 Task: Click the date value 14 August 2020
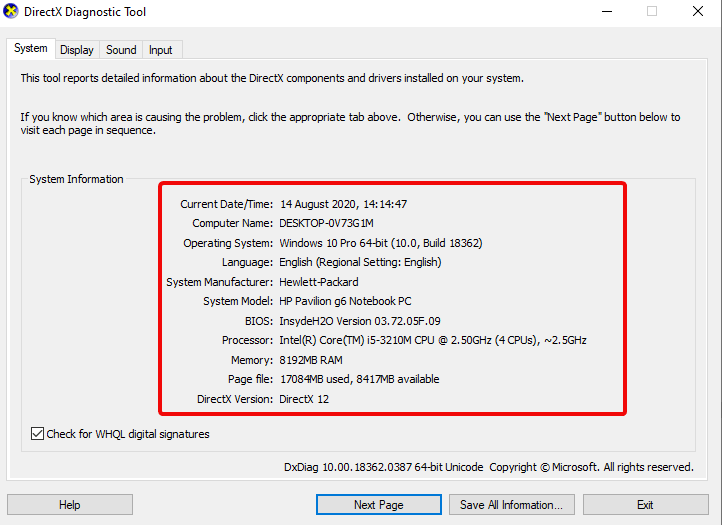(319, 204)
